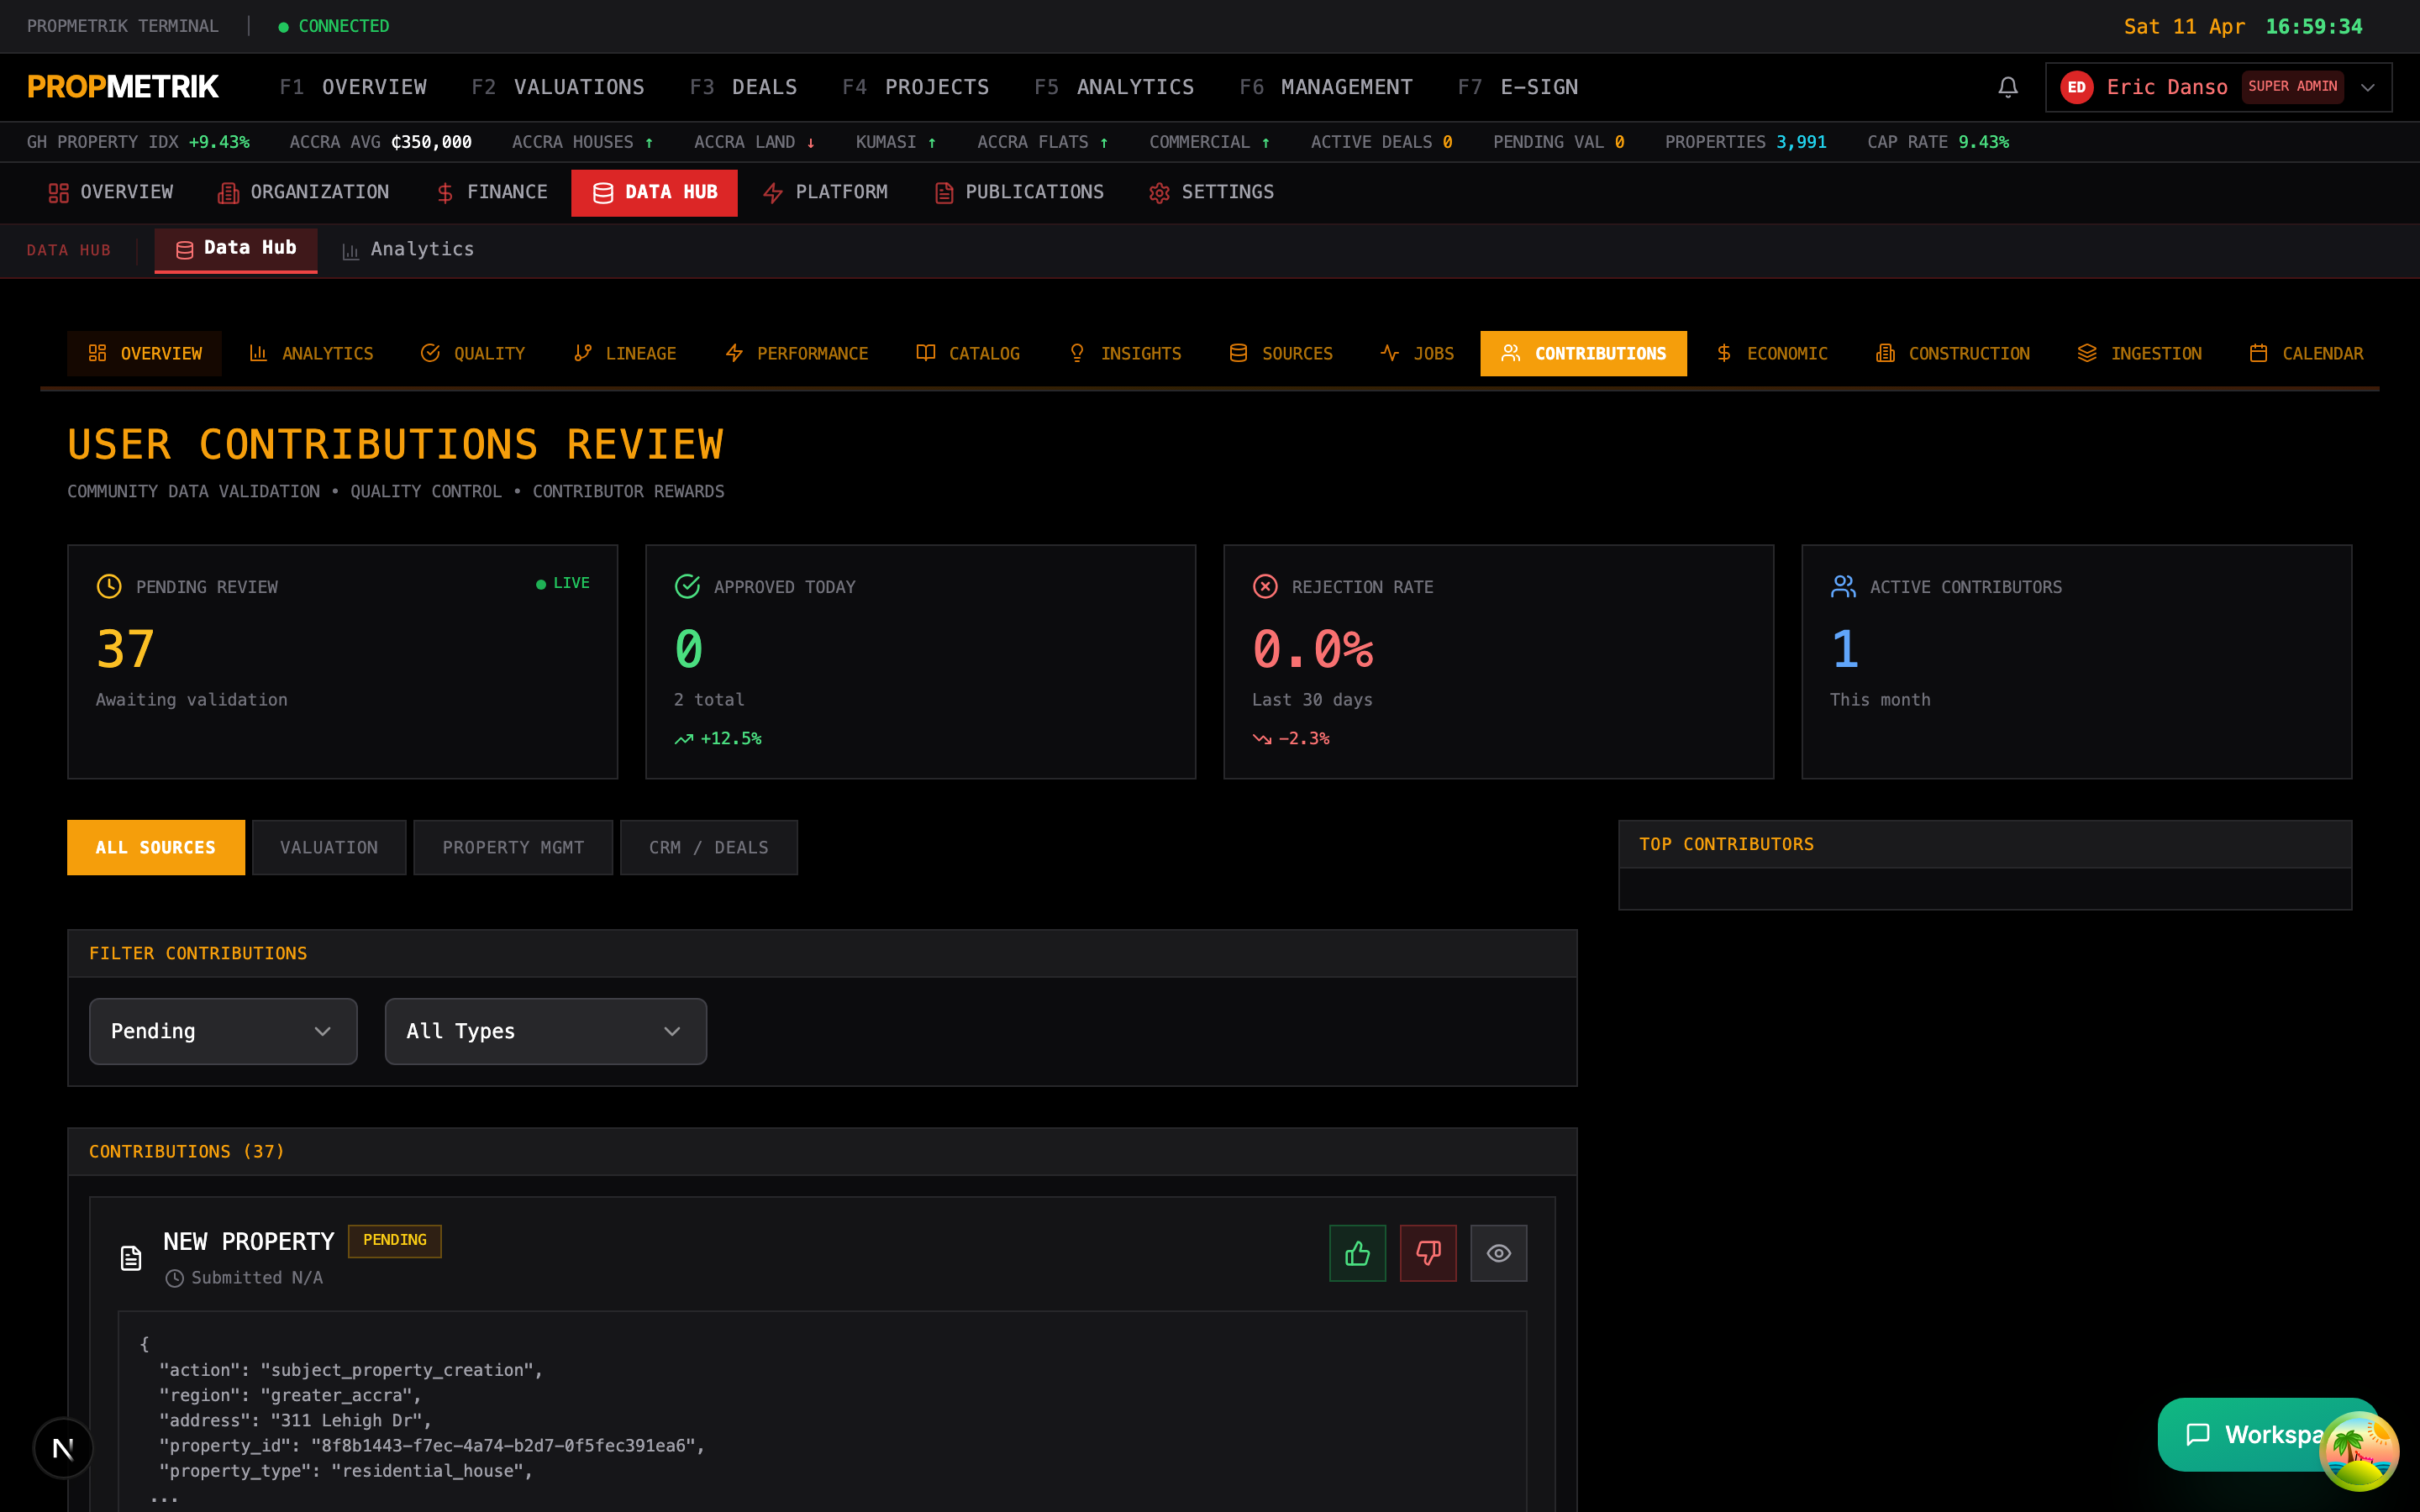Select the management Overview section
Viewport: 2420px width, 1512px height.
(111, 192)
